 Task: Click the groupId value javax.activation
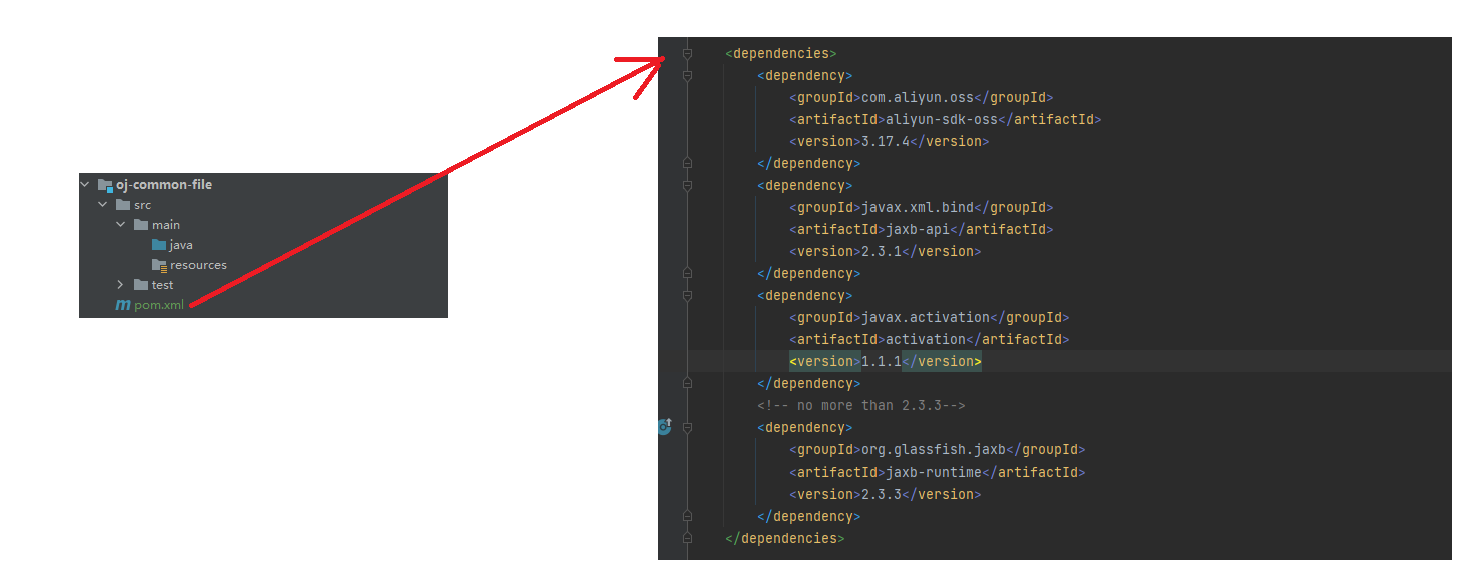pyautogui.click(x=925, y=317)
